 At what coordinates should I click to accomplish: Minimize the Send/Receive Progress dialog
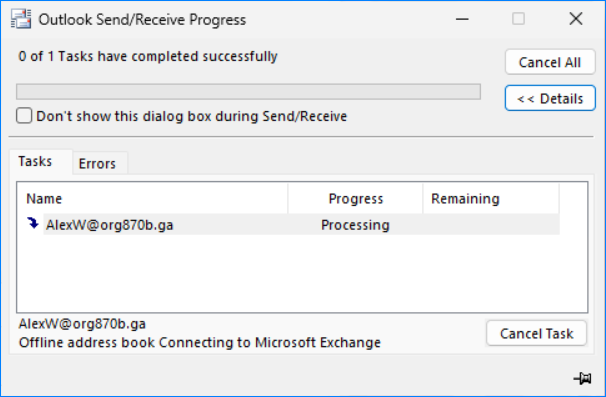(462, 19)
